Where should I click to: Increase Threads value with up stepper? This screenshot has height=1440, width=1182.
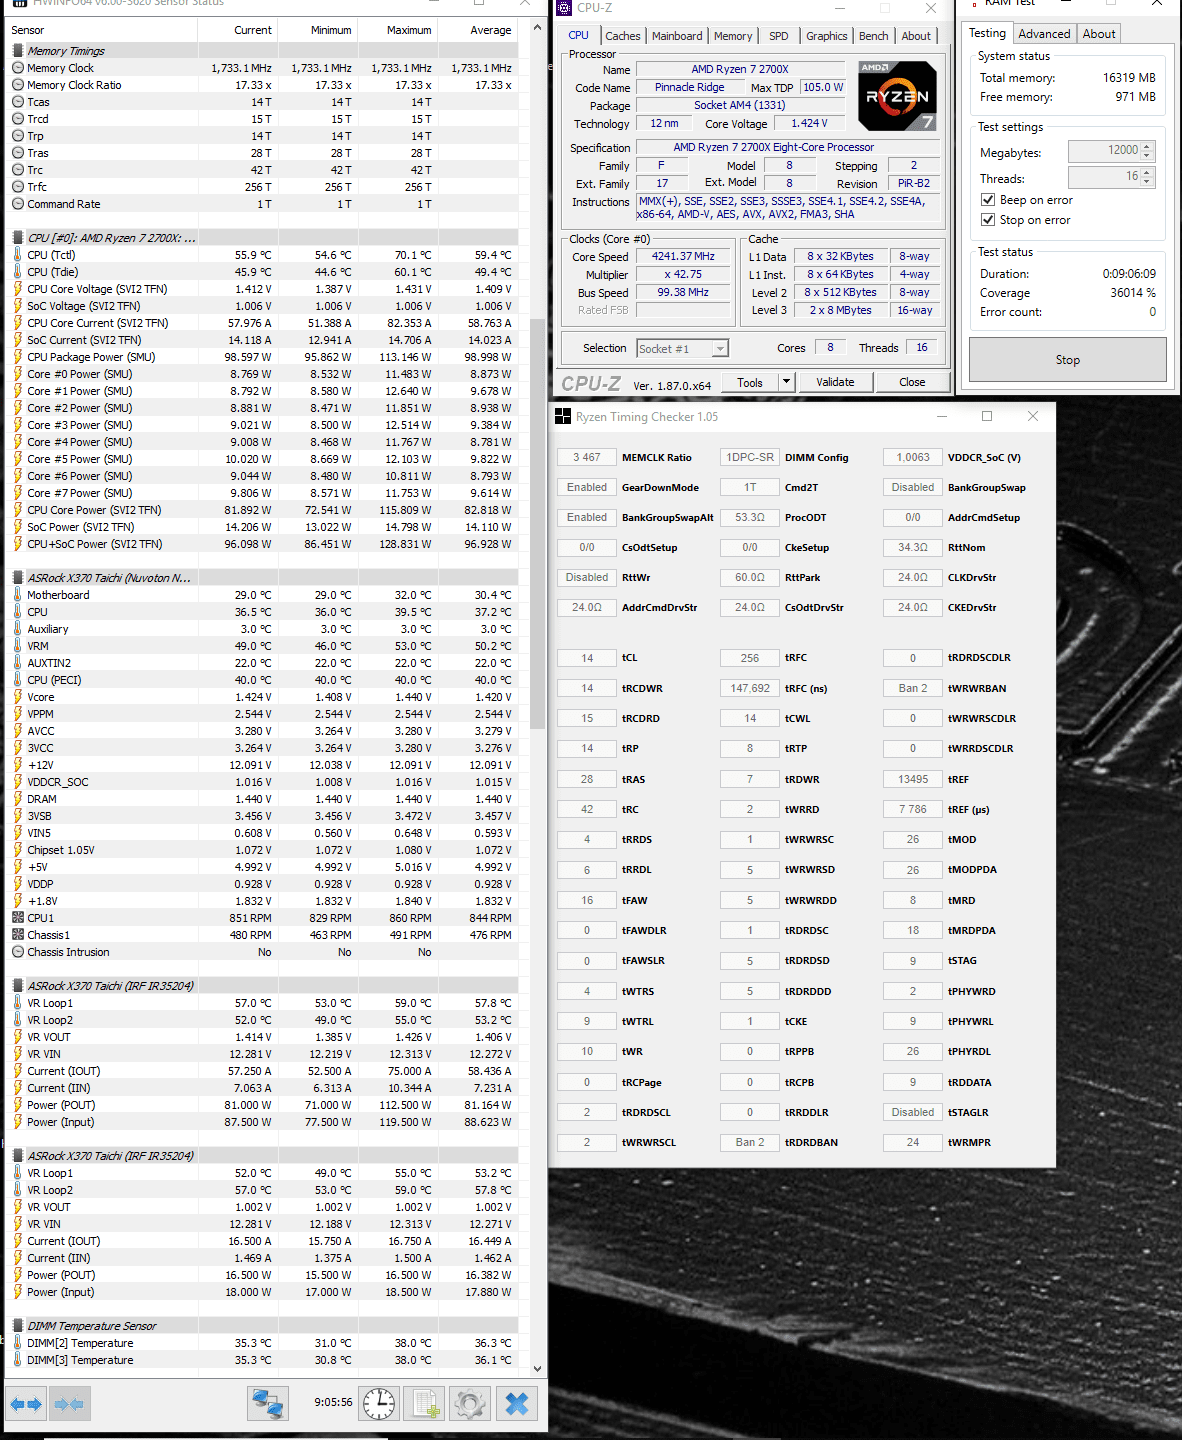click(1148, 172)
